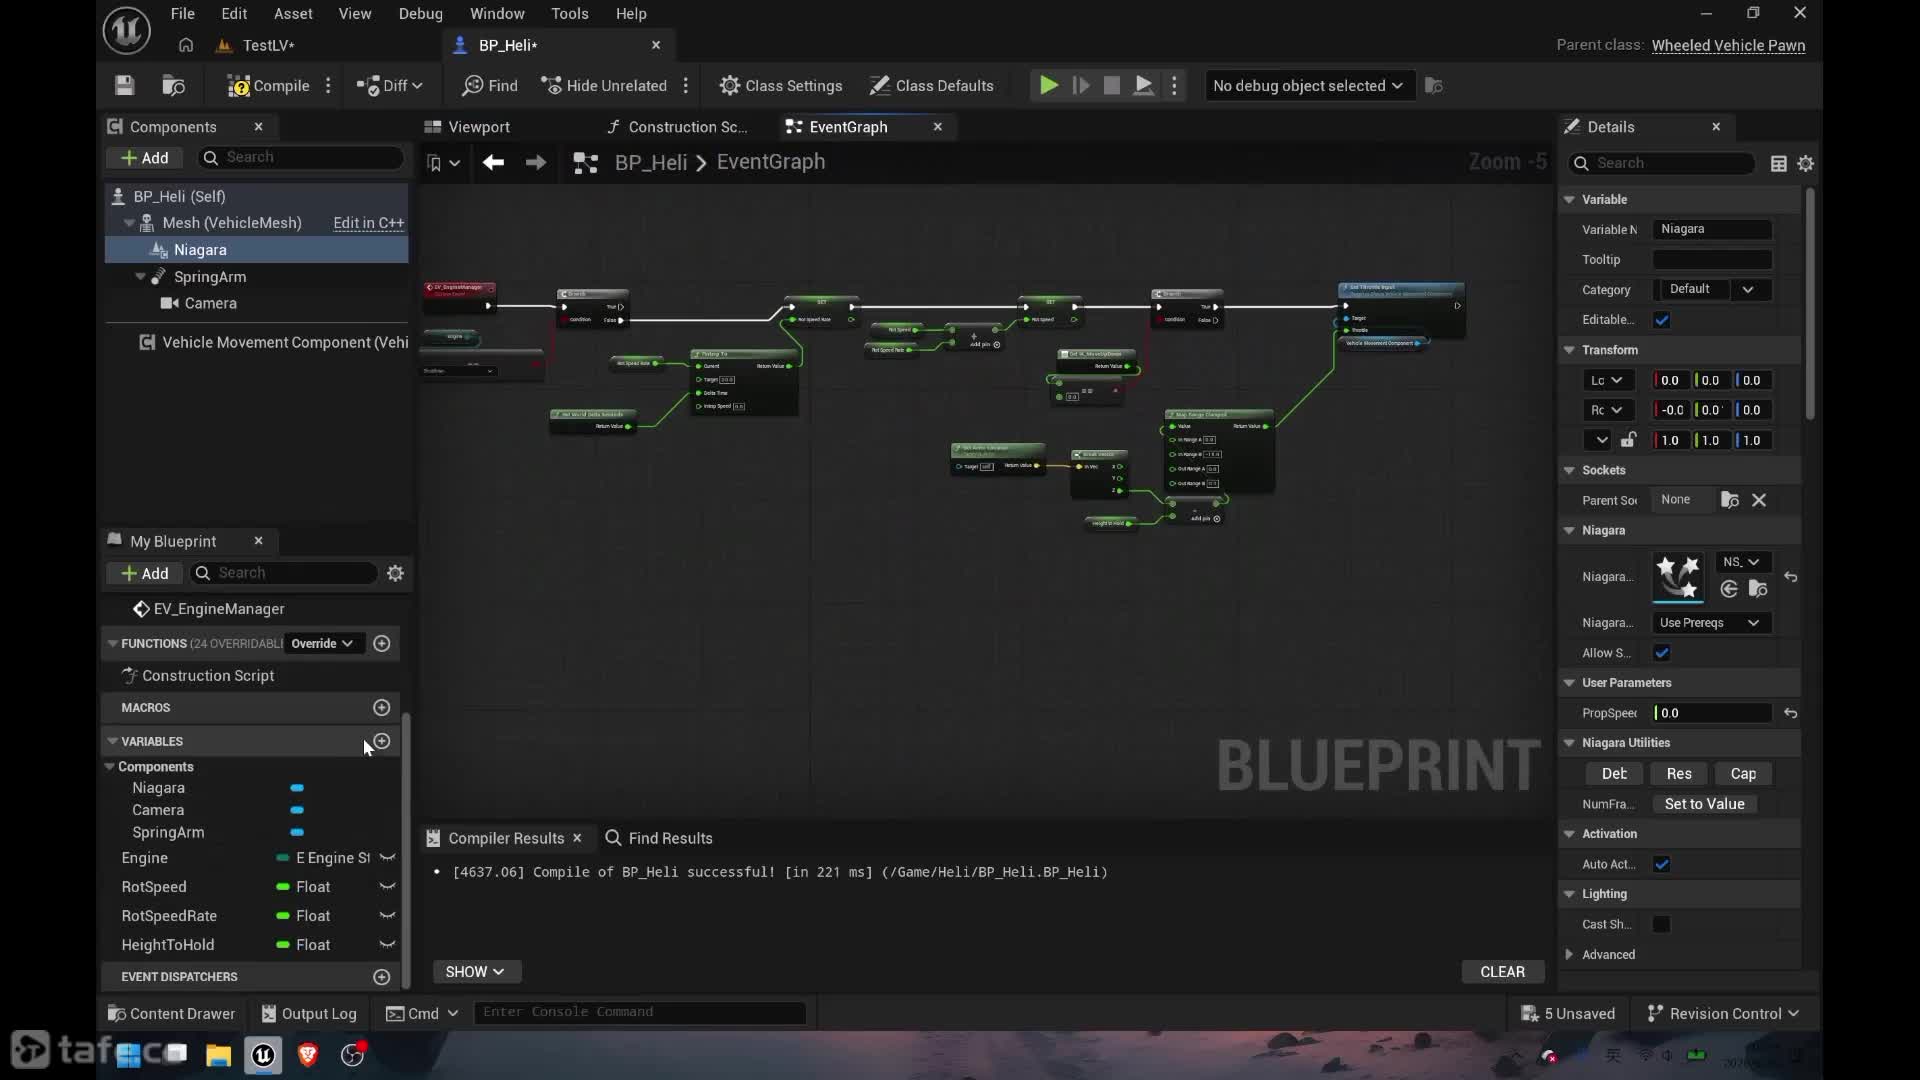Click the Niagara system asset thumbnail
The height and width of the screenshot is (1080, 1920).
1678,577
